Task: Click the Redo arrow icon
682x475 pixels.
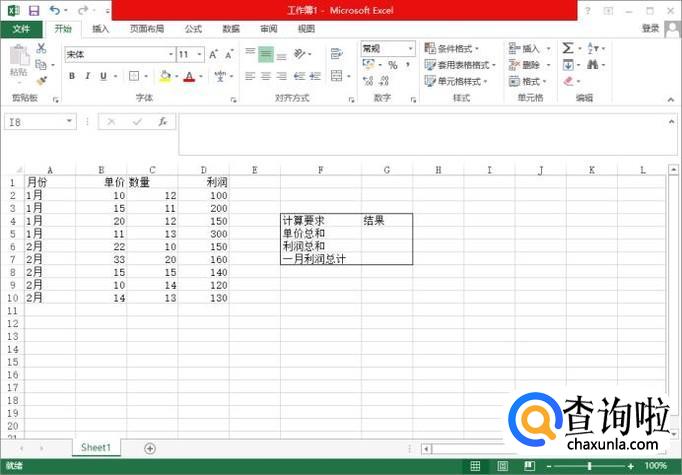Action: click(83, 10)
